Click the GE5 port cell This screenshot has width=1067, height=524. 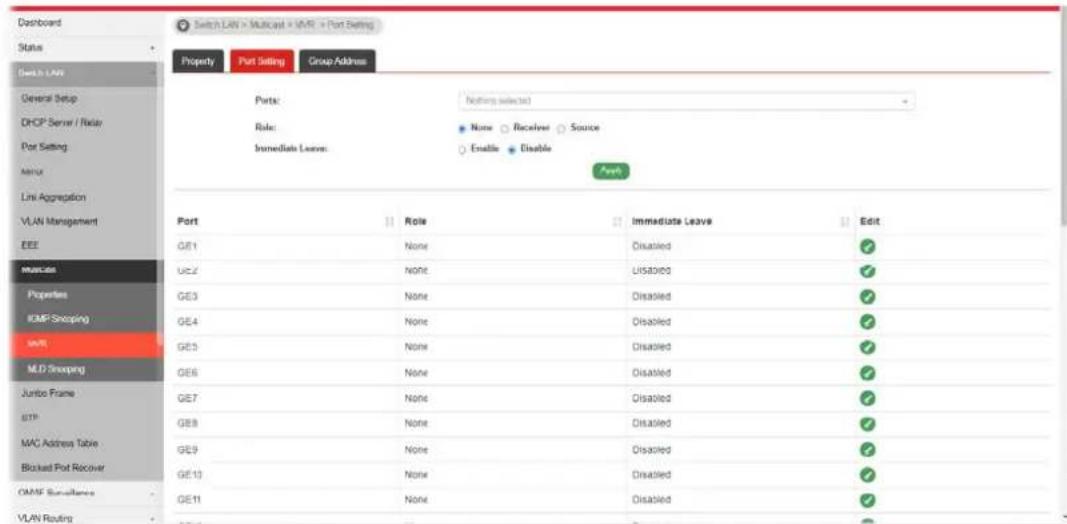pyautogui.click(x=186, y=348)
